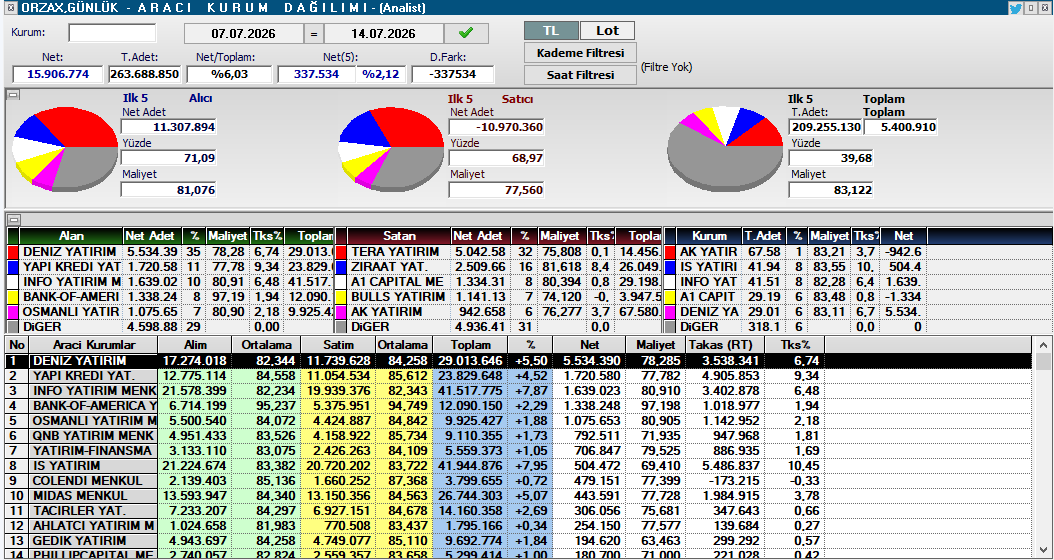
Task: Click Alıcı Net Adet value 11.307.894
Action: (168, 127)
